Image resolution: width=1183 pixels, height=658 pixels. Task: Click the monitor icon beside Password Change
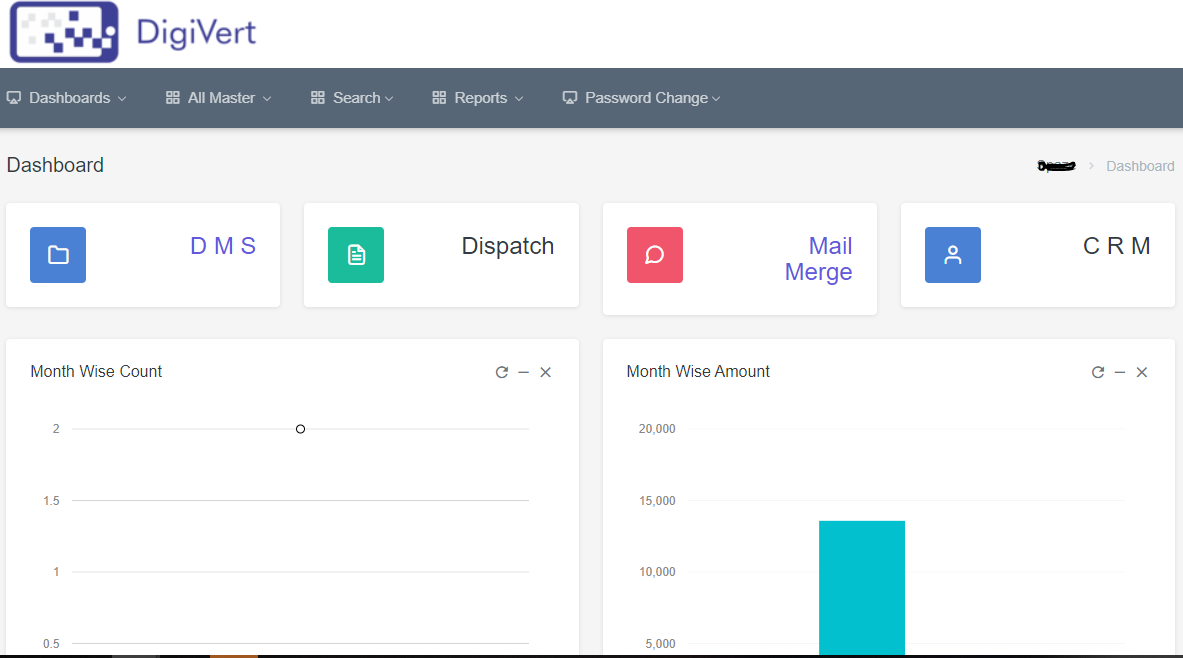[570, 98]
